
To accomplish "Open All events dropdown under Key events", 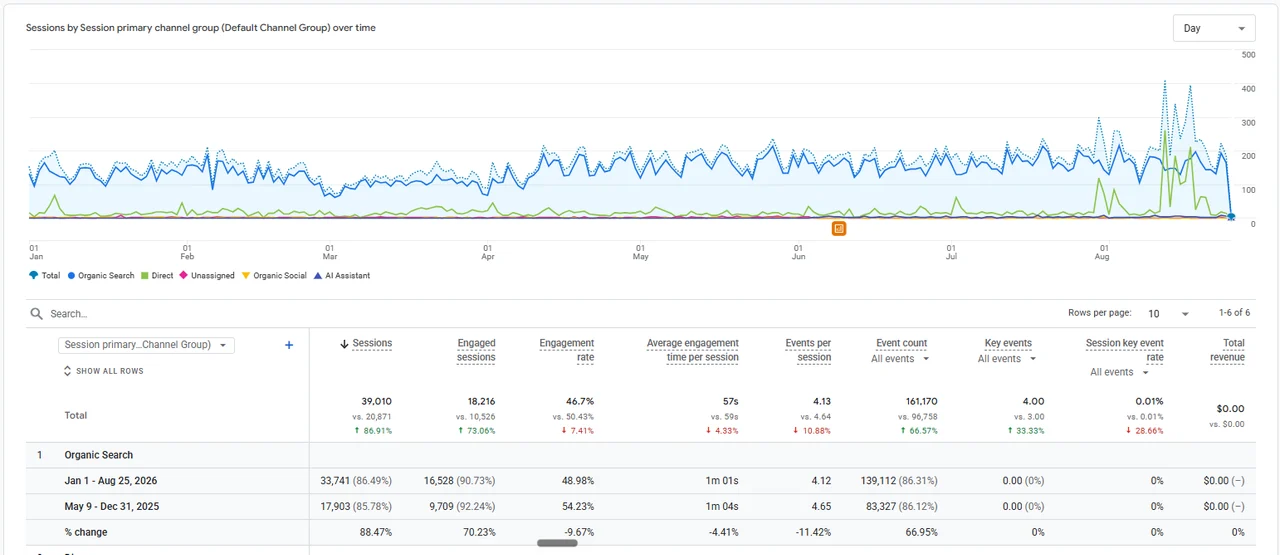I will tap(1007, 359).
